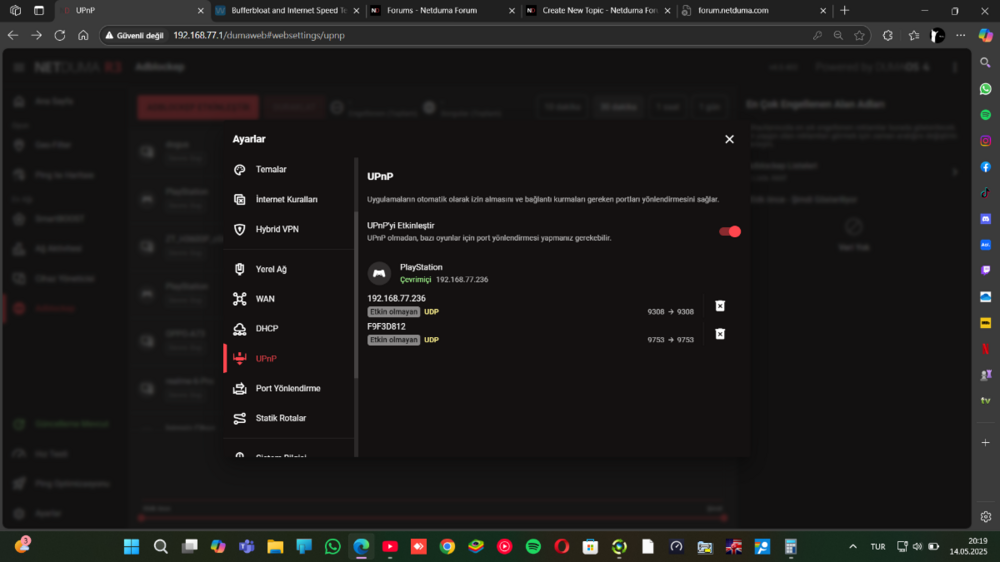The image size is (1000, 562).
Task: Disable the UPnP enable toggle switch
Action: click(730, 232)
